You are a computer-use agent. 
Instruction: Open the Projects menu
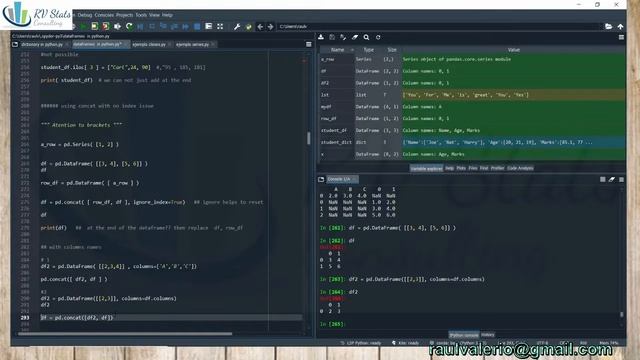coord(124,15)
